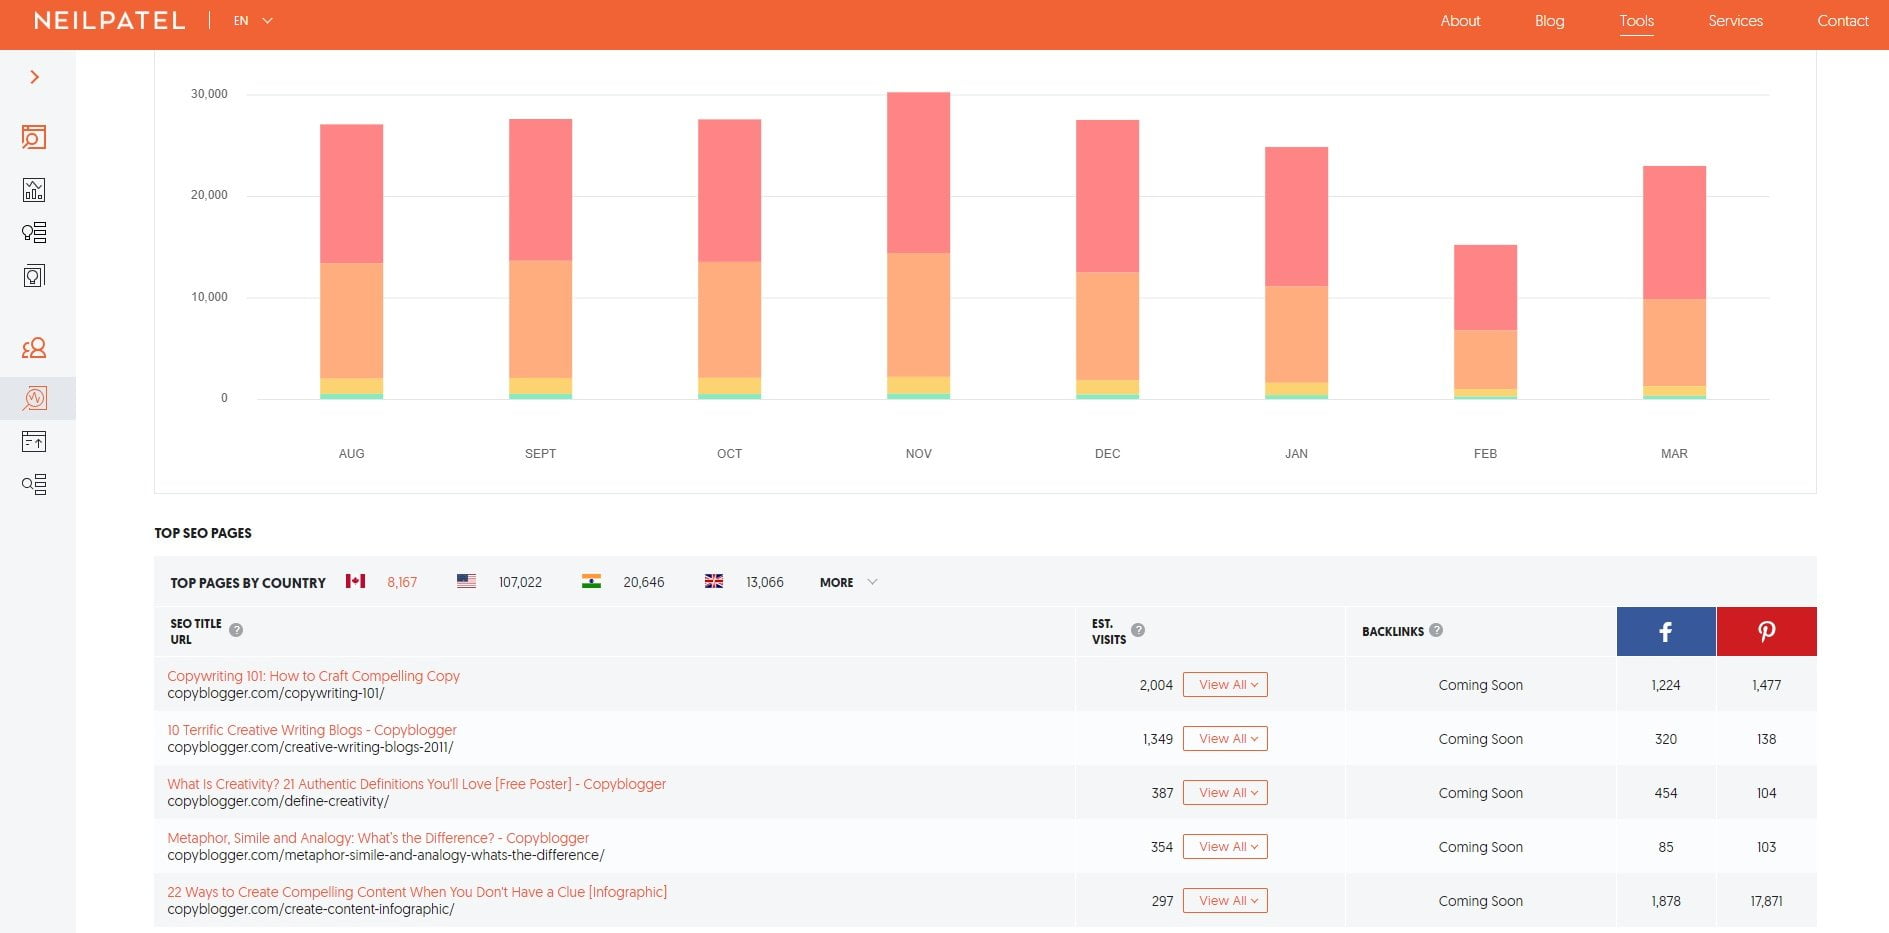Click the 1,349 estimated visits value
This screenshot has height=933, width=1889.
click(x=1158, y=739)
